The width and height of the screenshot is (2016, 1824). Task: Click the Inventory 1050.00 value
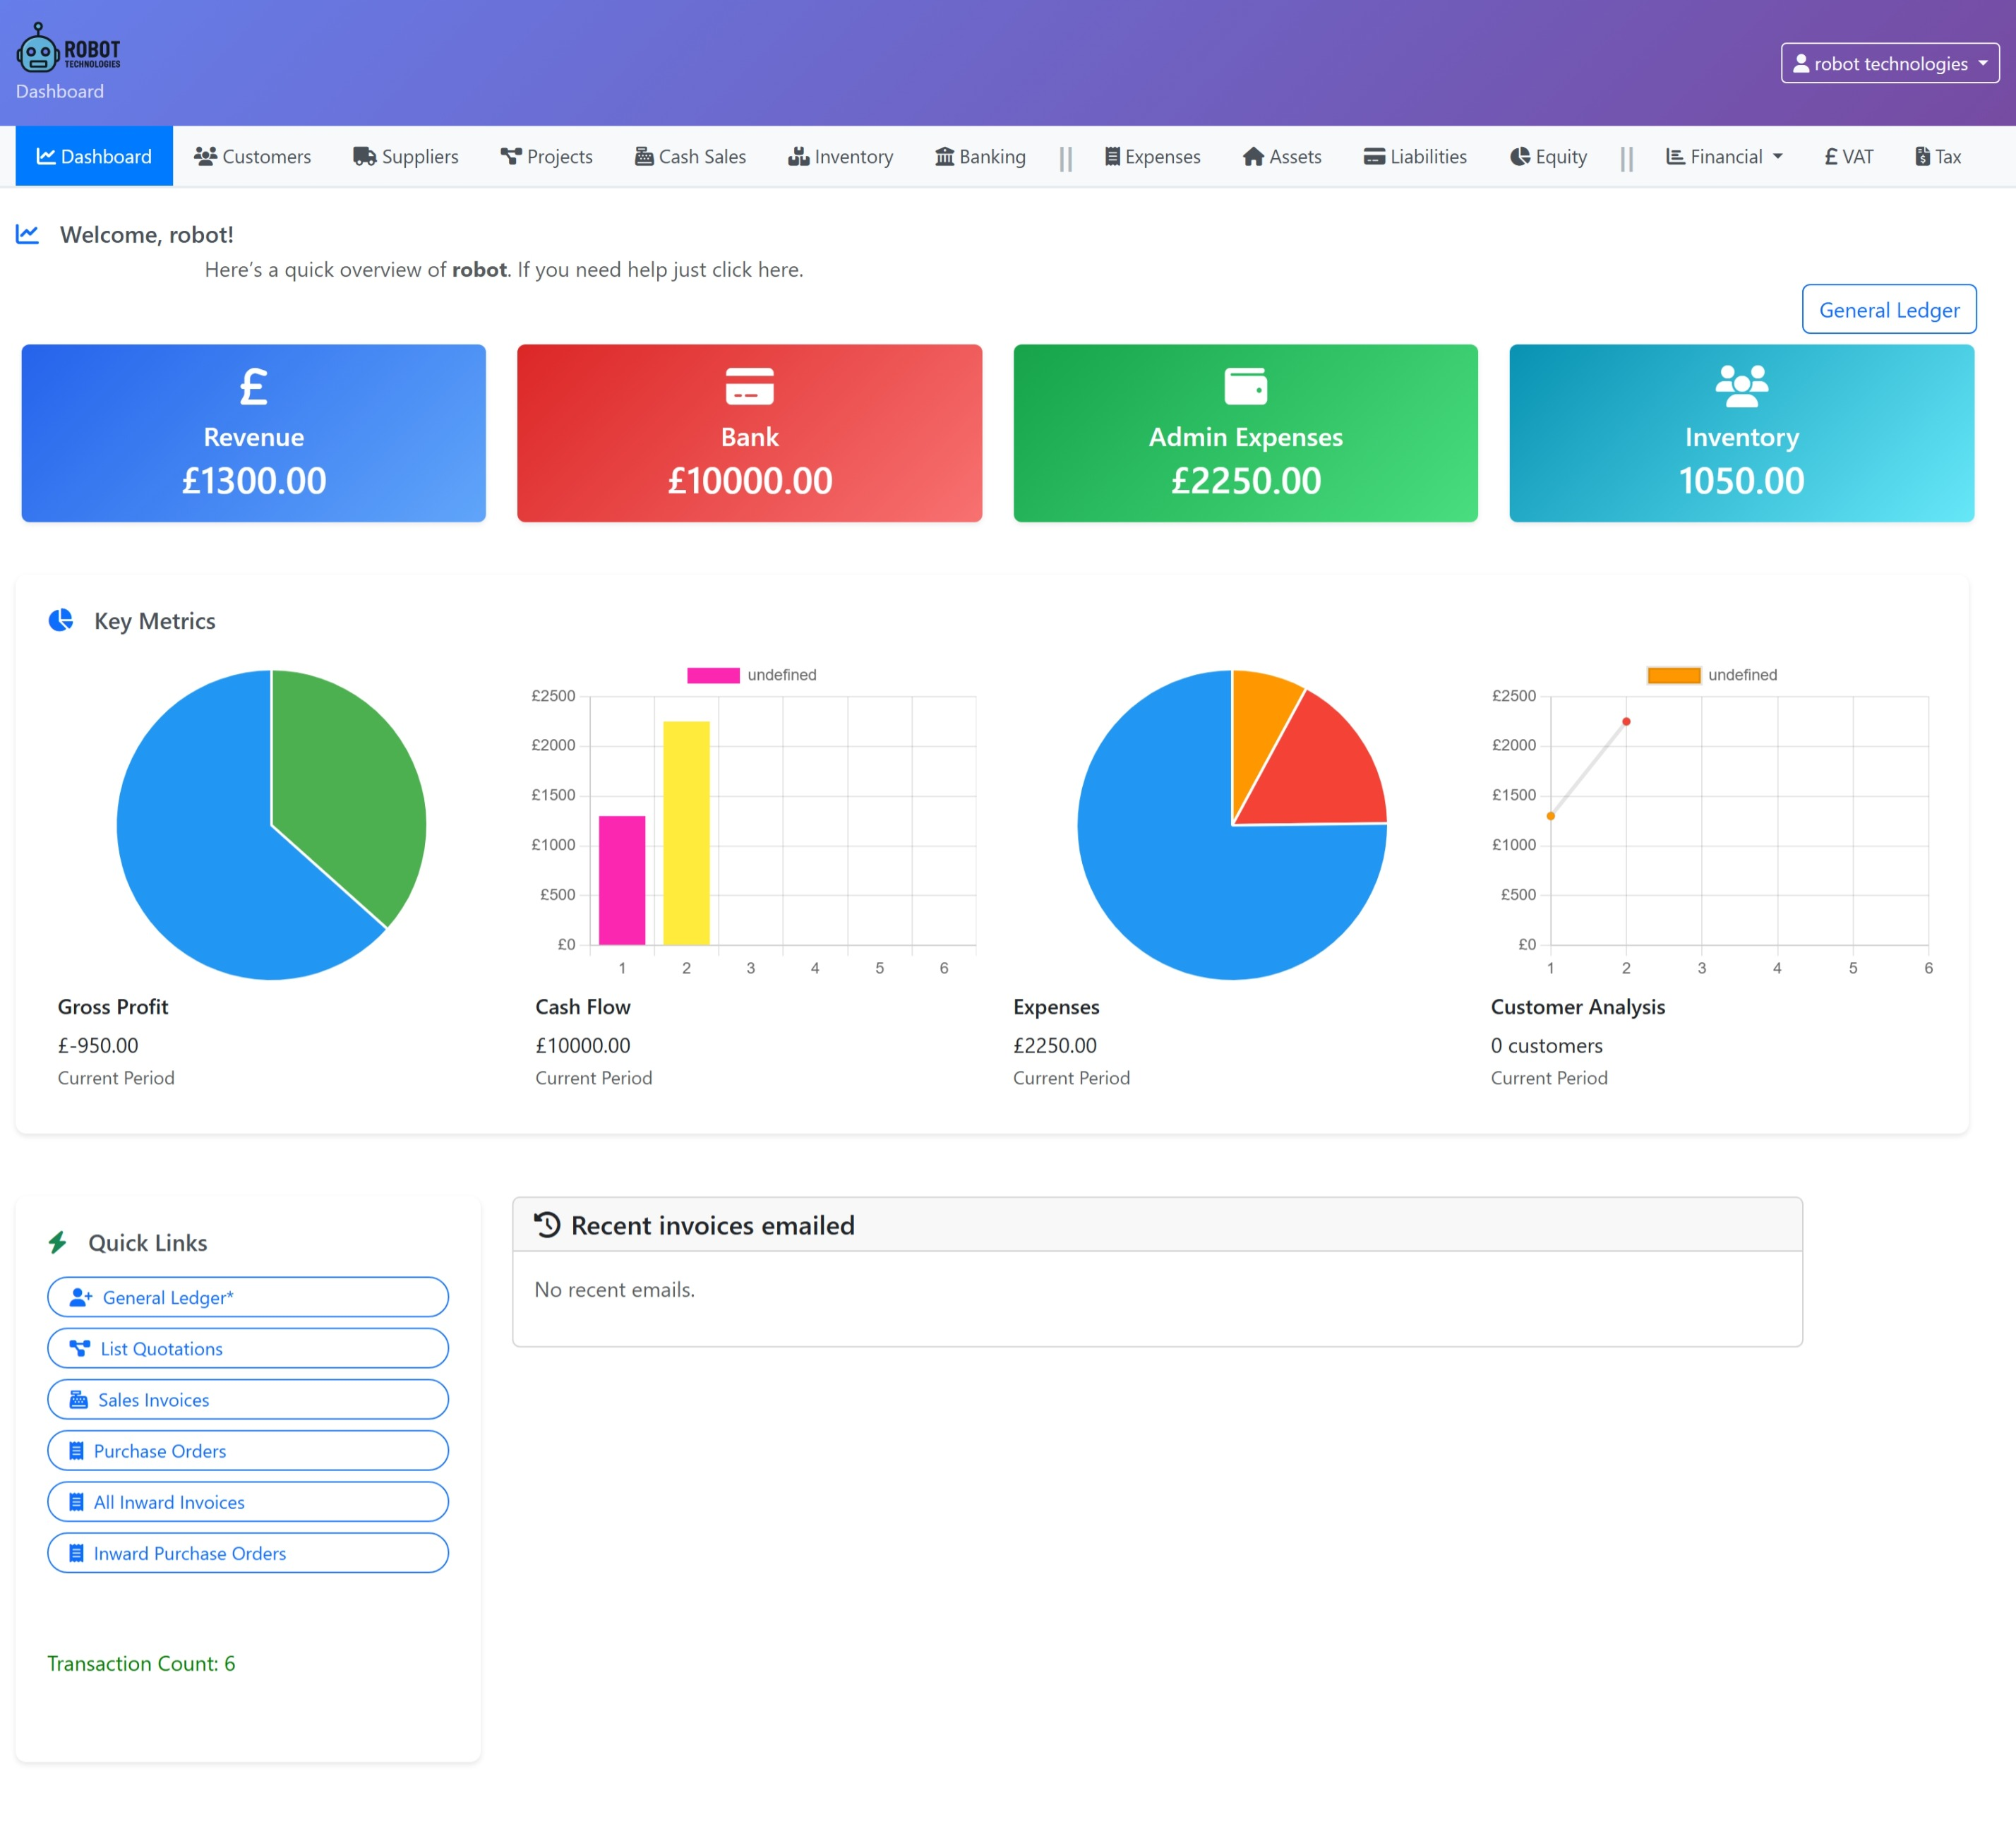(x=1742, y=481)
